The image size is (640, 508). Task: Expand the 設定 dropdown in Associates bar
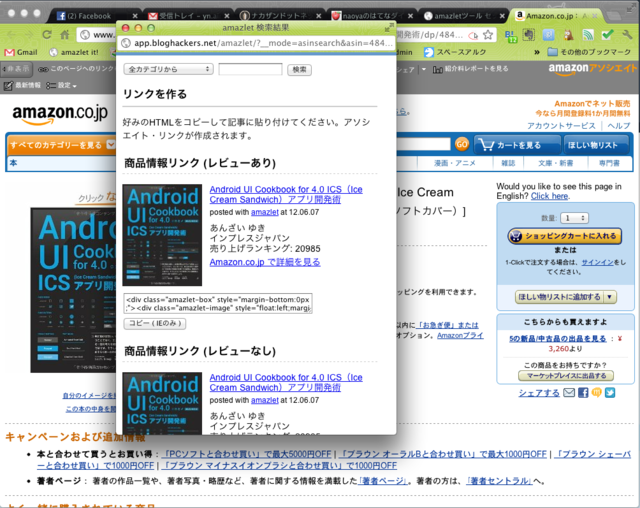(x=62, y=85)
